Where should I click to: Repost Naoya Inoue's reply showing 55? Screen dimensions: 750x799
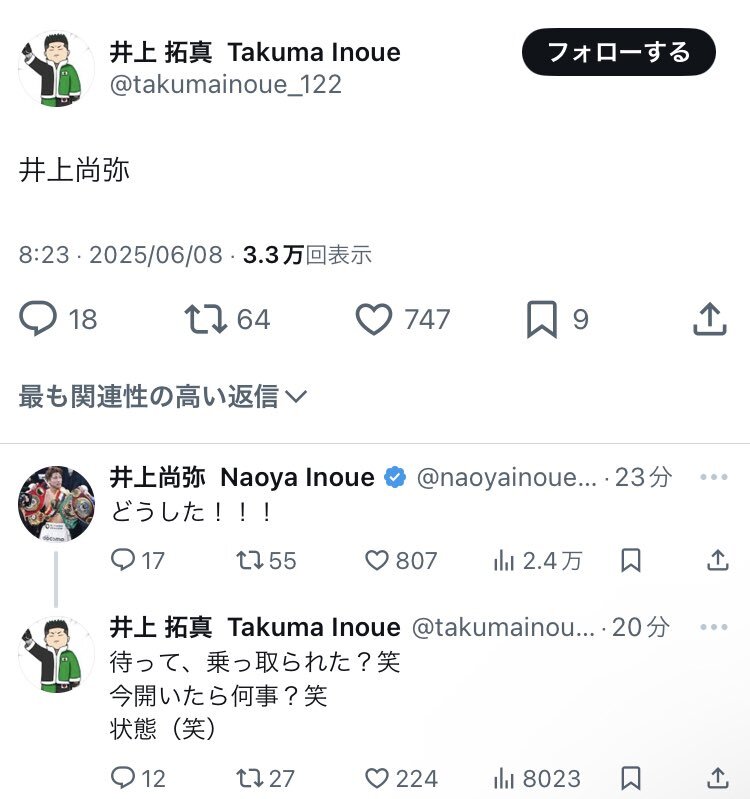[x=266, y=561]
